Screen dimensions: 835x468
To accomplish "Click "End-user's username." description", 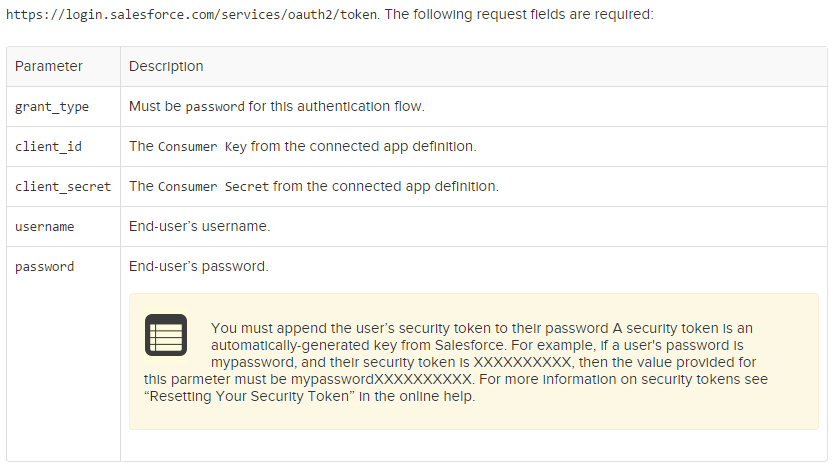I will [200, 227].
